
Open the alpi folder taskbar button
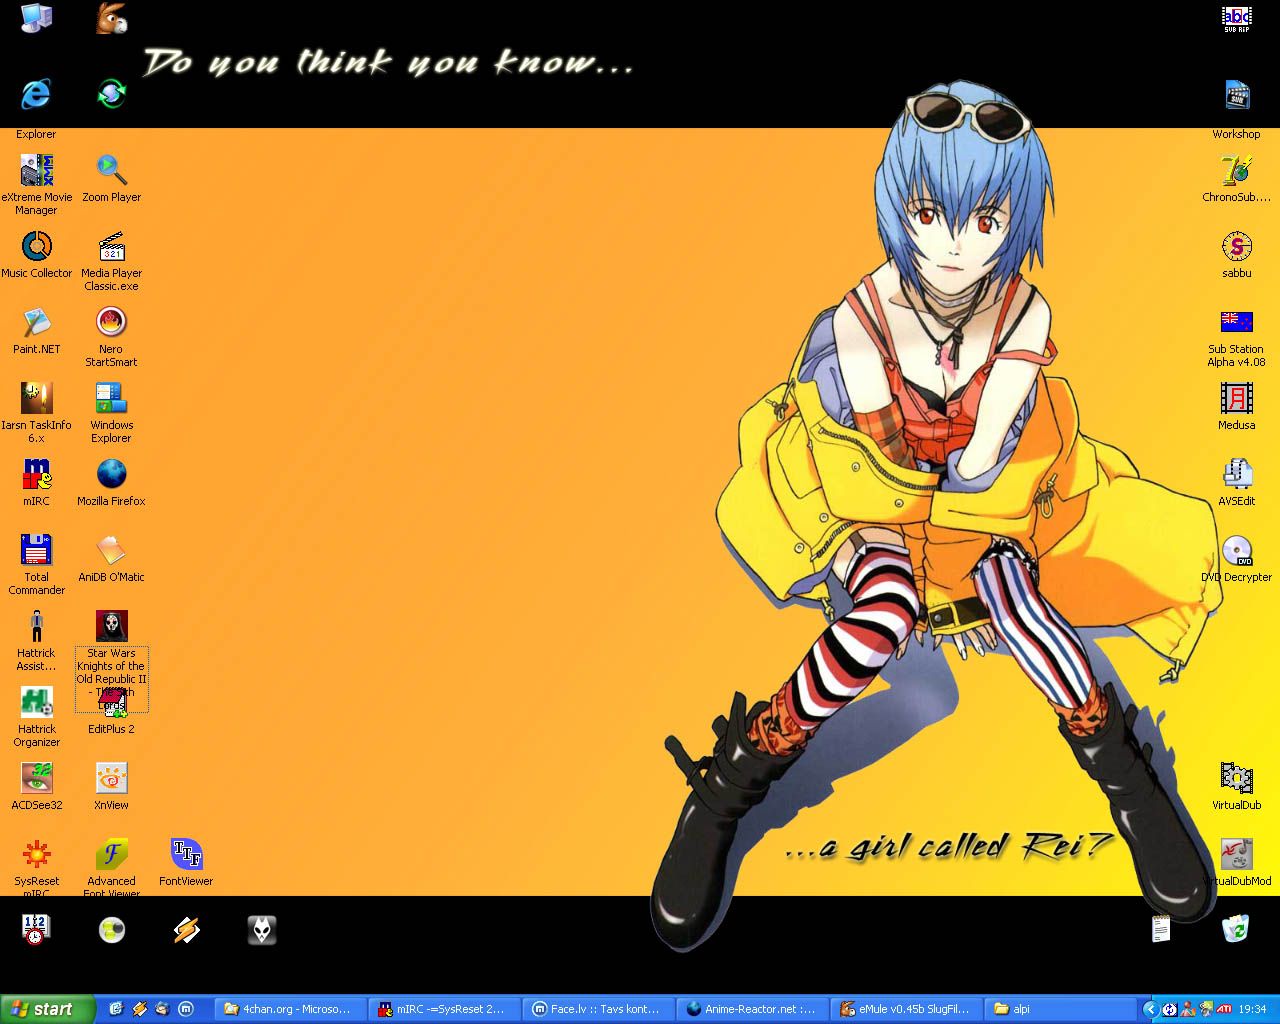(x=1059, y=1009)
